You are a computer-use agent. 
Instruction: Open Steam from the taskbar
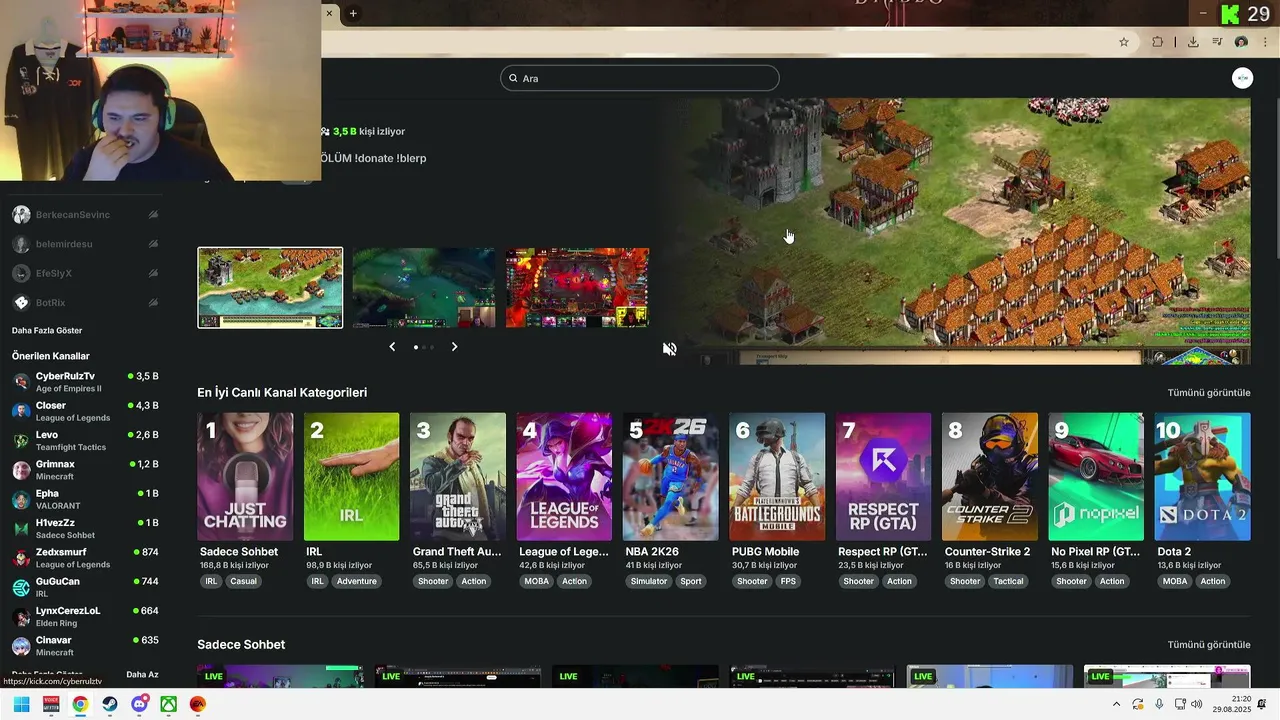(110, 704)
